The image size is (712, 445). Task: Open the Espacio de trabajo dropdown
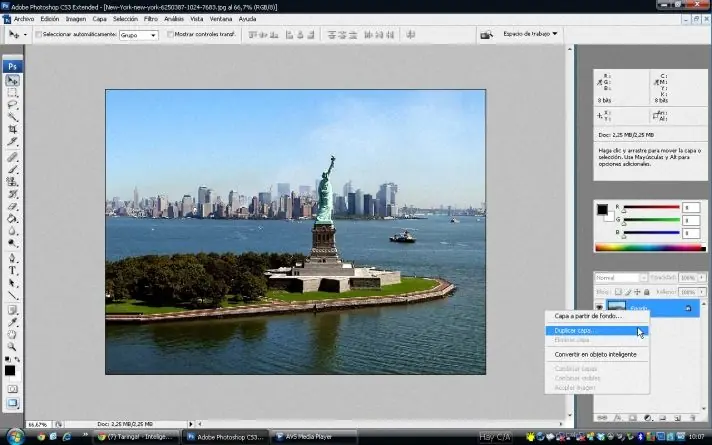[x=530, y=33]
